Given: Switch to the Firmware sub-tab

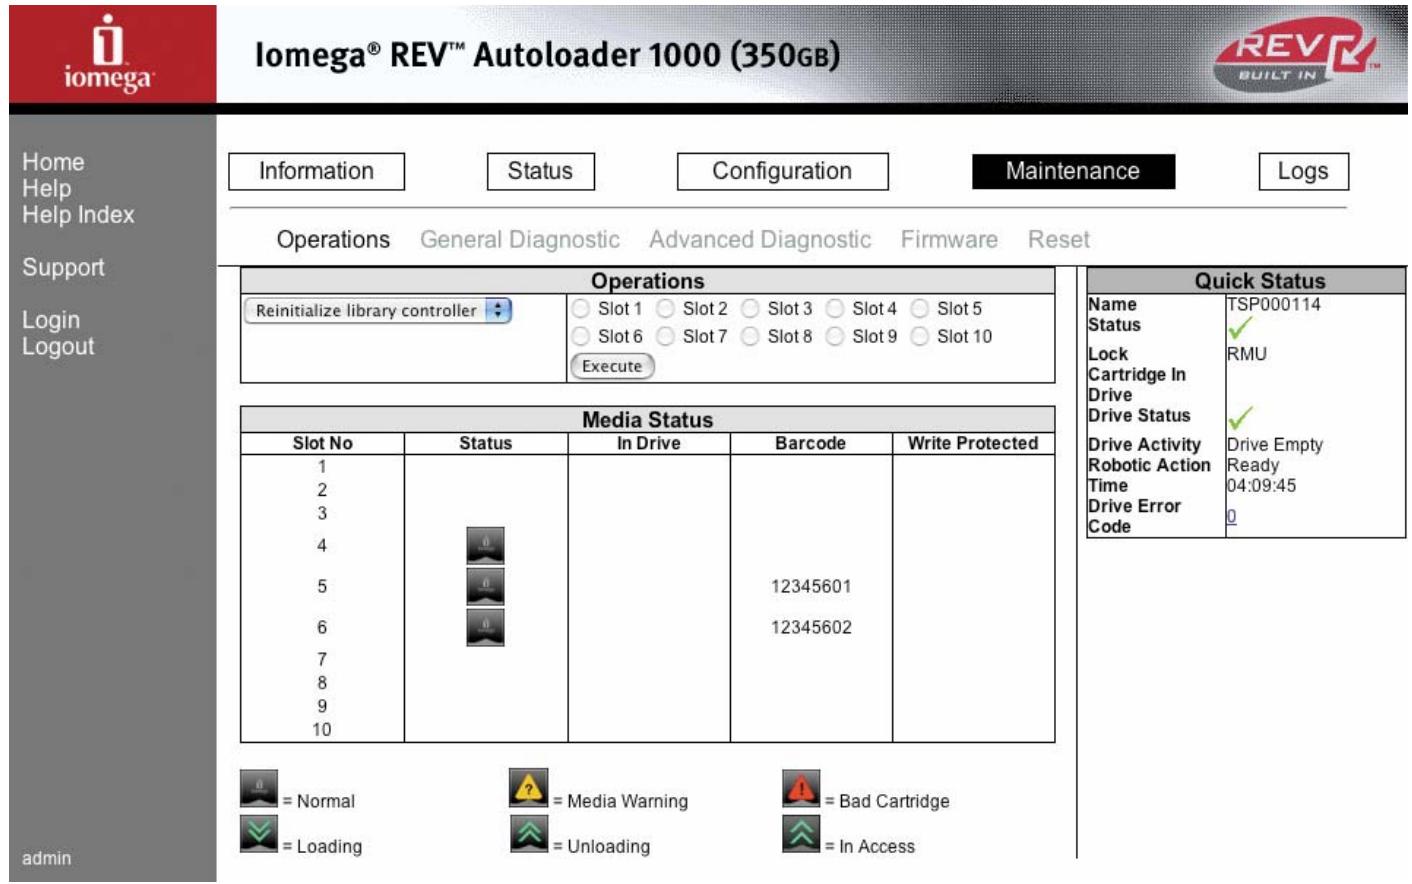Looking at the screenshot, I should pos(949,240).
